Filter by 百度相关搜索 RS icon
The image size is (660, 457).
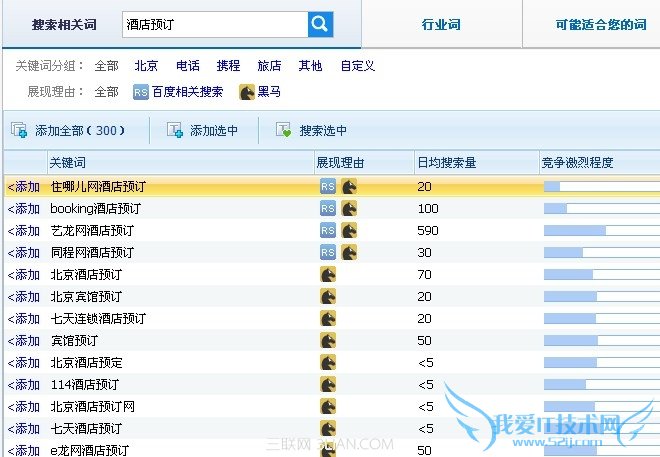141,92
